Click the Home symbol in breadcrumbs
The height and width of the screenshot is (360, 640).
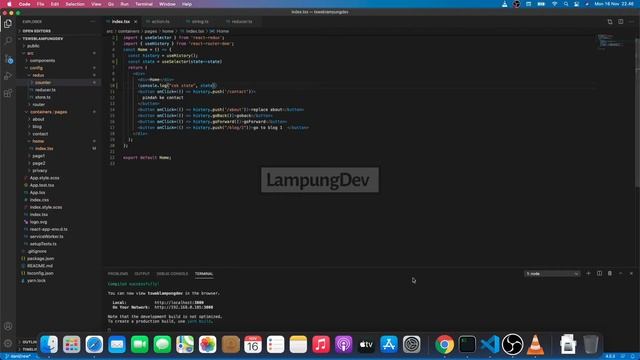(220, 31)
